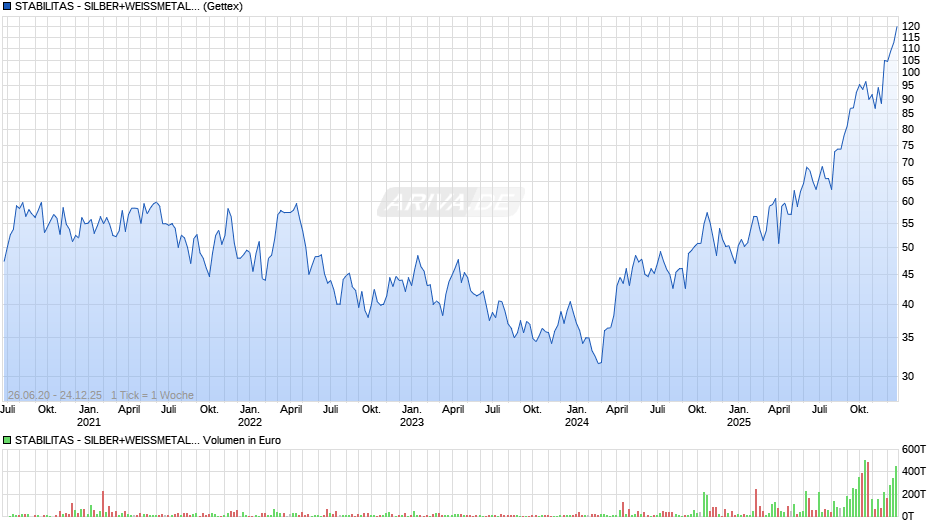940x526 pixels.
Task: Click the 30 price axis label
Action: (x=908, y=376)
